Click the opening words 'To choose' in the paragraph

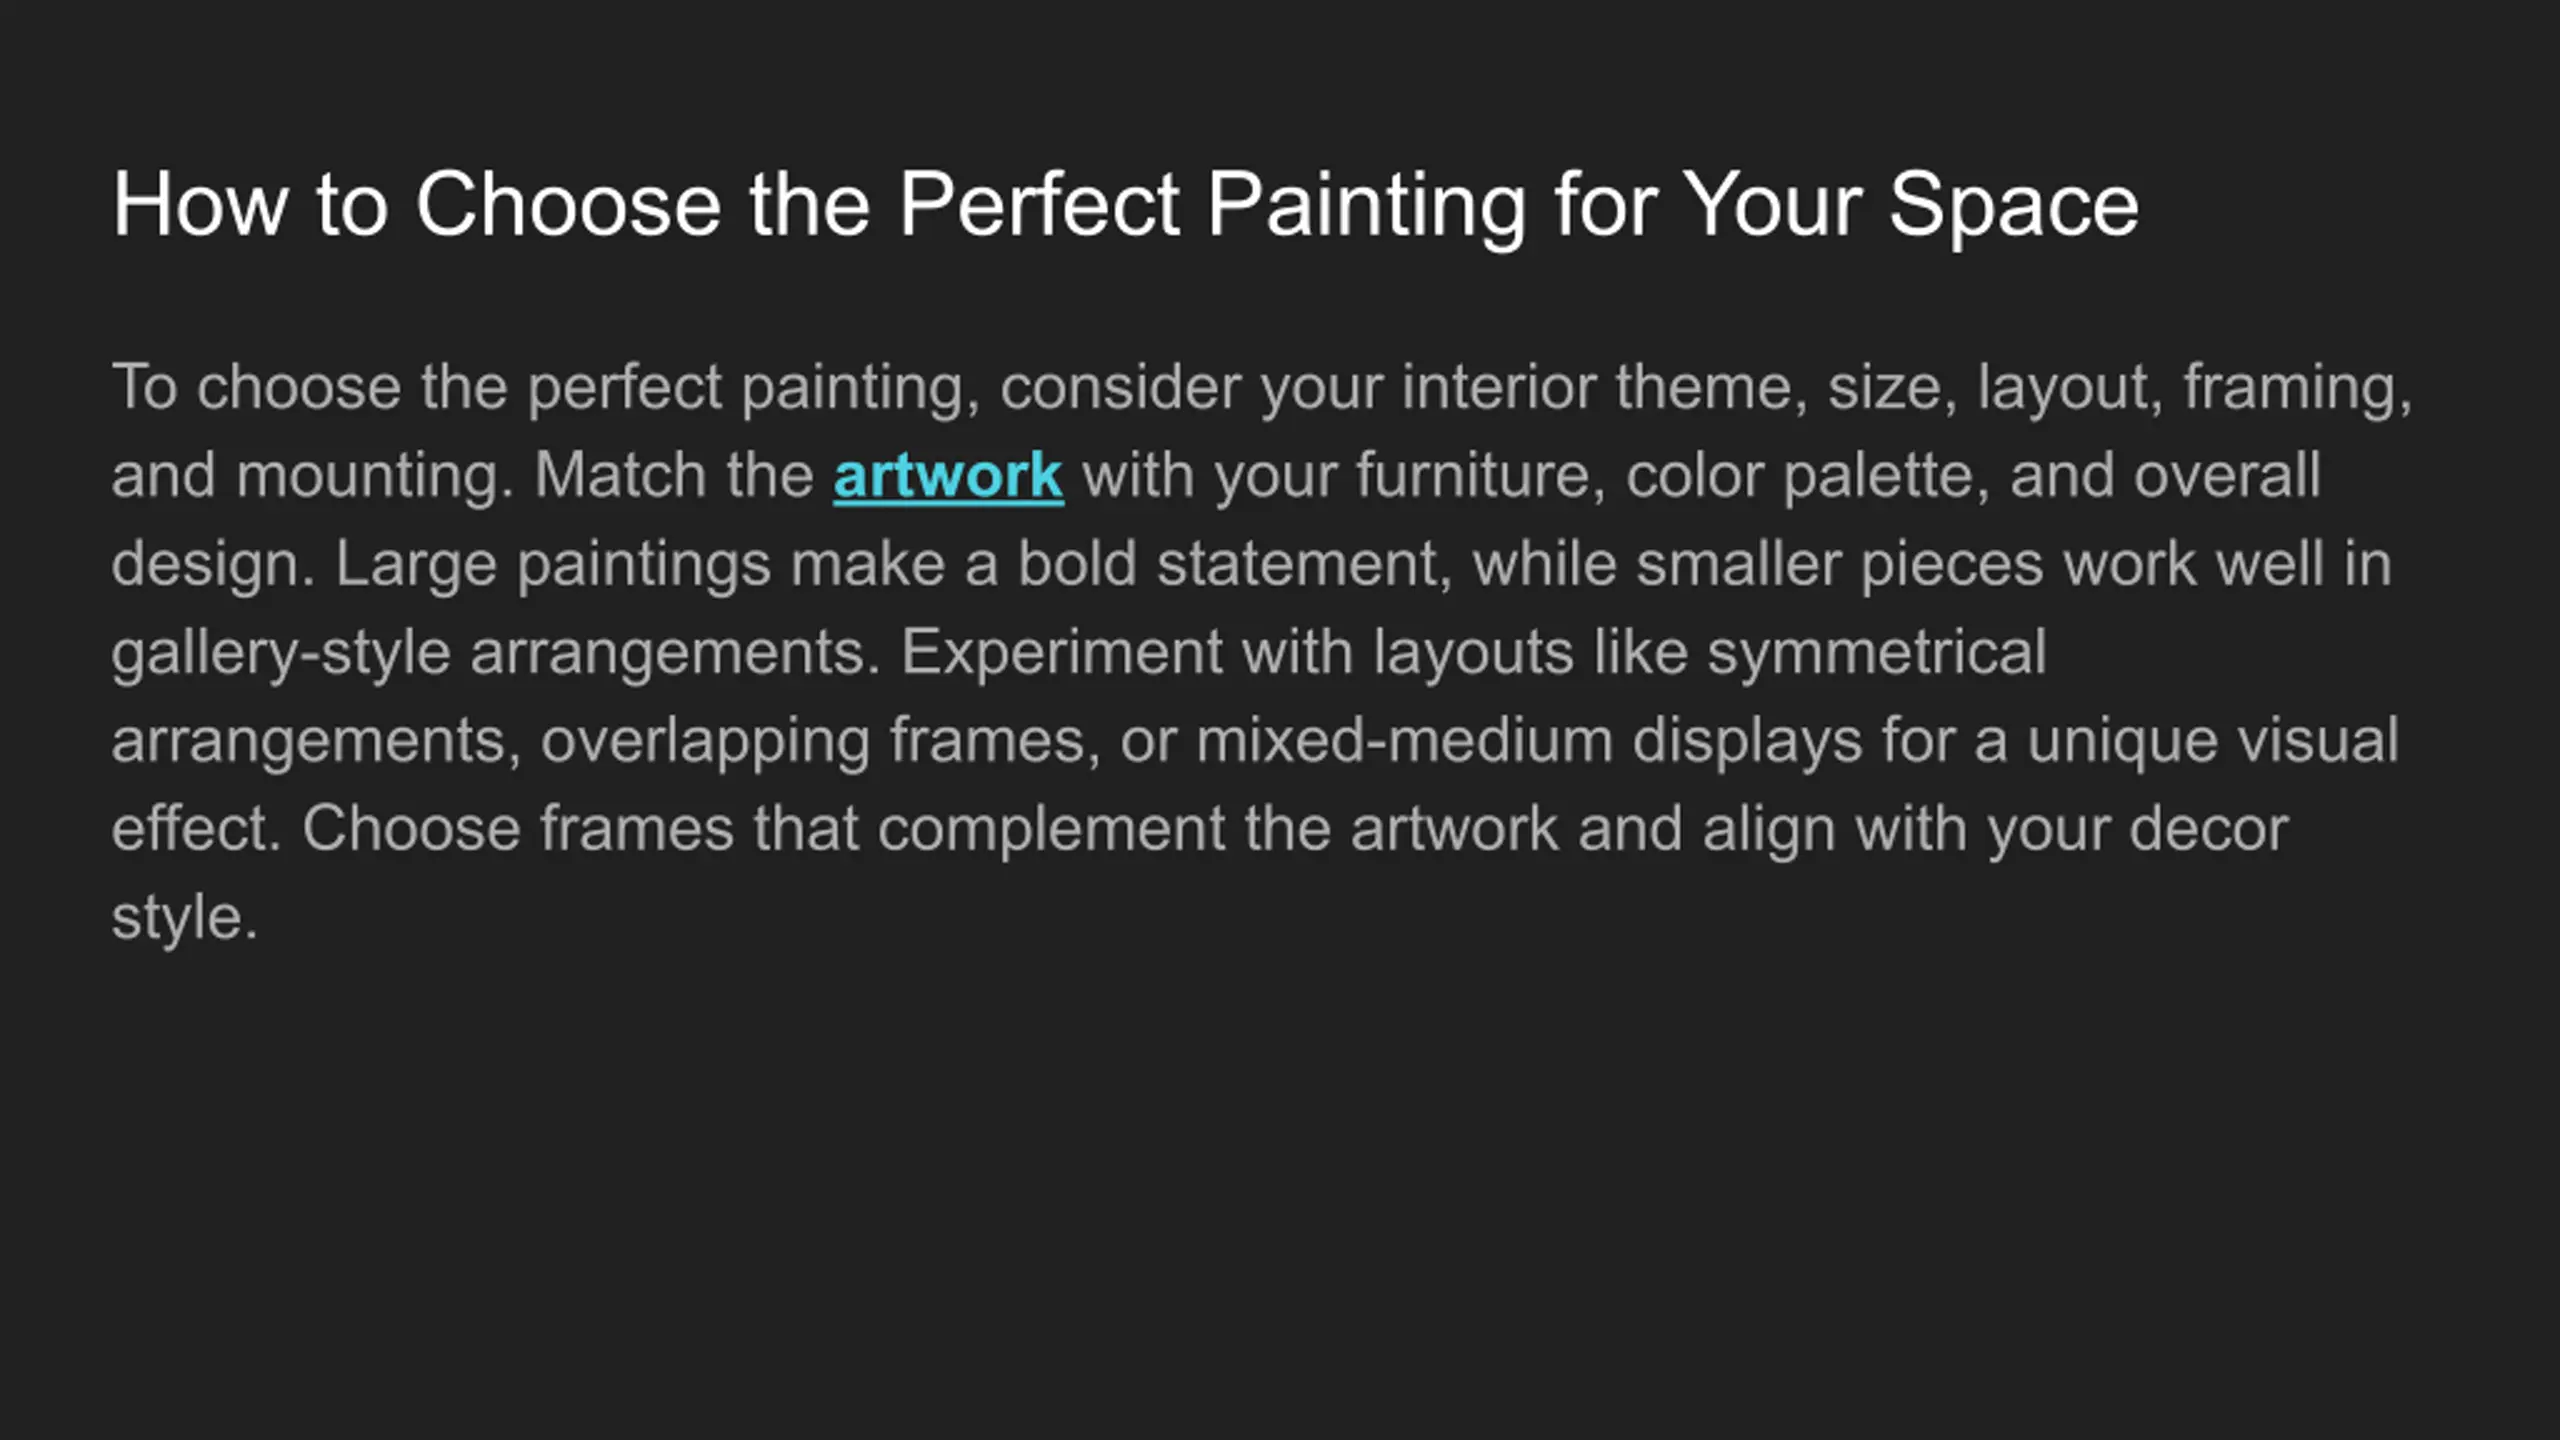pyautogui.click(x=256, y=387)
